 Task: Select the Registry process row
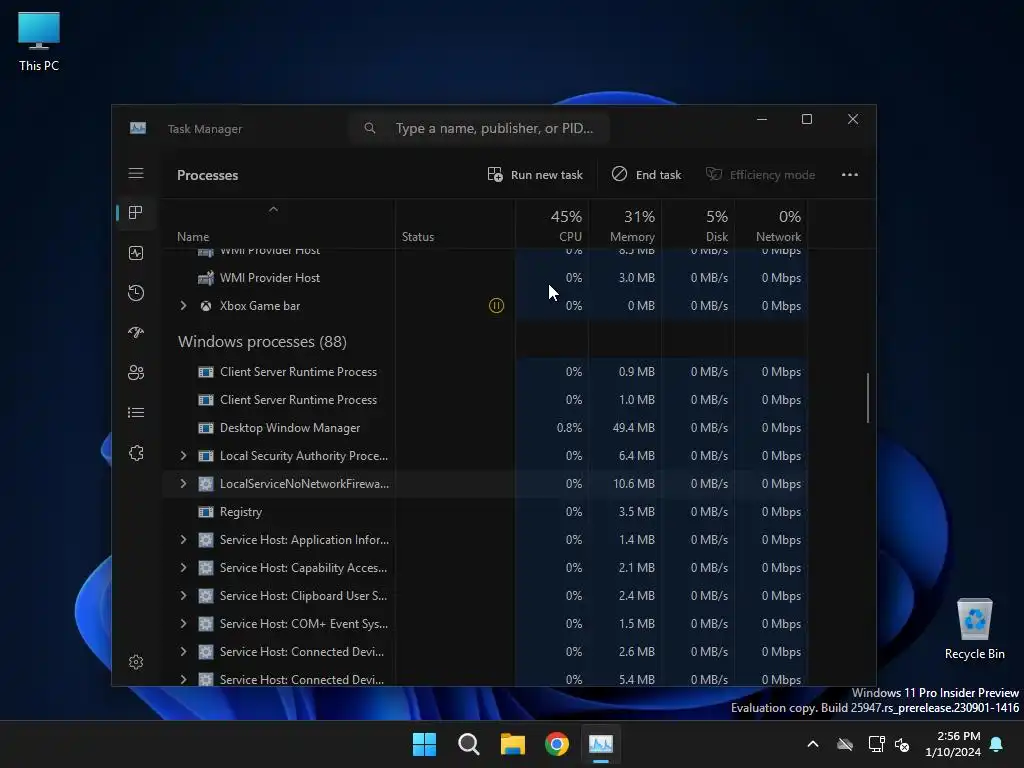pos(485,512)
